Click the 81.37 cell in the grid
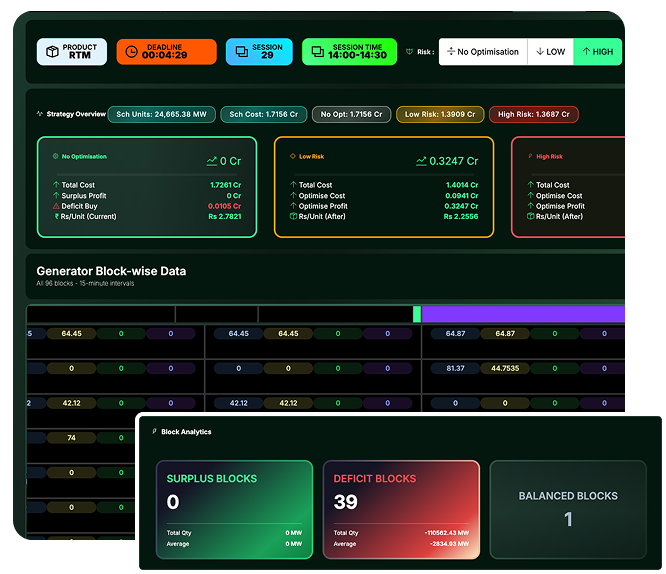The height and width of the screenshot is (574, 666). (x=455, y=368)
